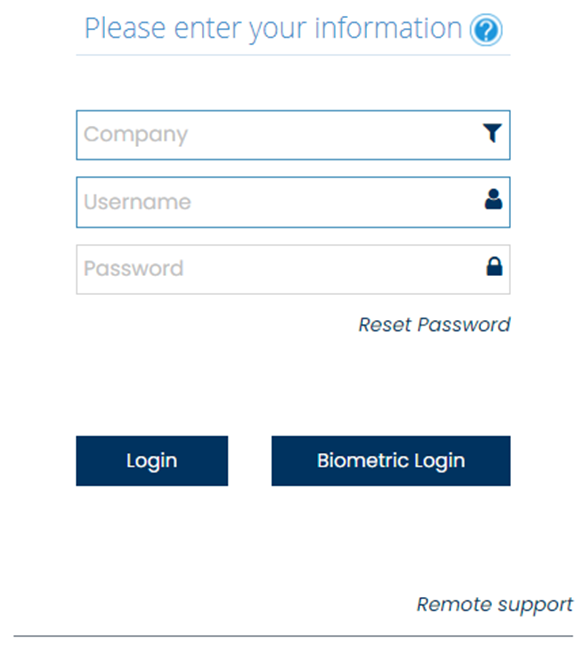Open the Remote support link

(x=494, y=605)
